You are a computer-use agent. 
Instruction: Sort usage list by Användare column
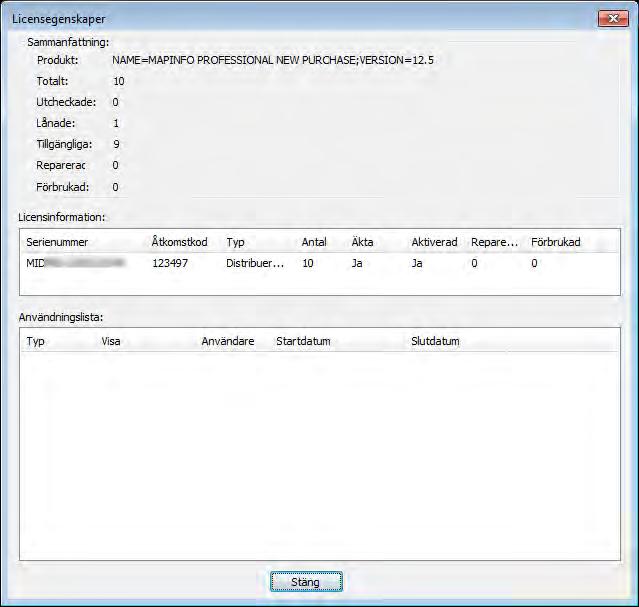[228, 341]
